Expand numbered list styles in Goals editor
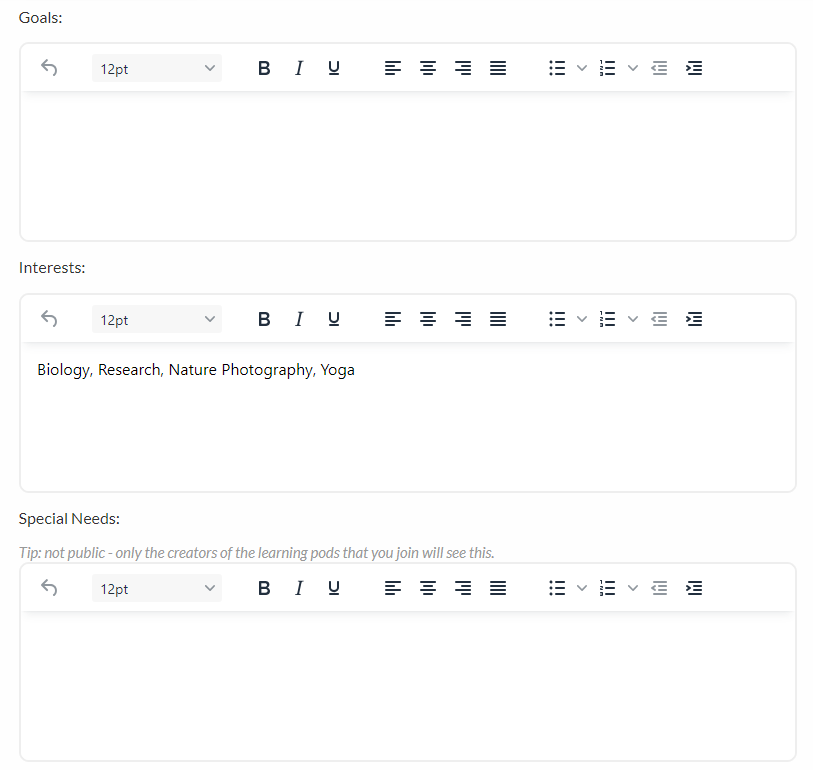This screenshot has height=770, width=813. tap(633, 68)
